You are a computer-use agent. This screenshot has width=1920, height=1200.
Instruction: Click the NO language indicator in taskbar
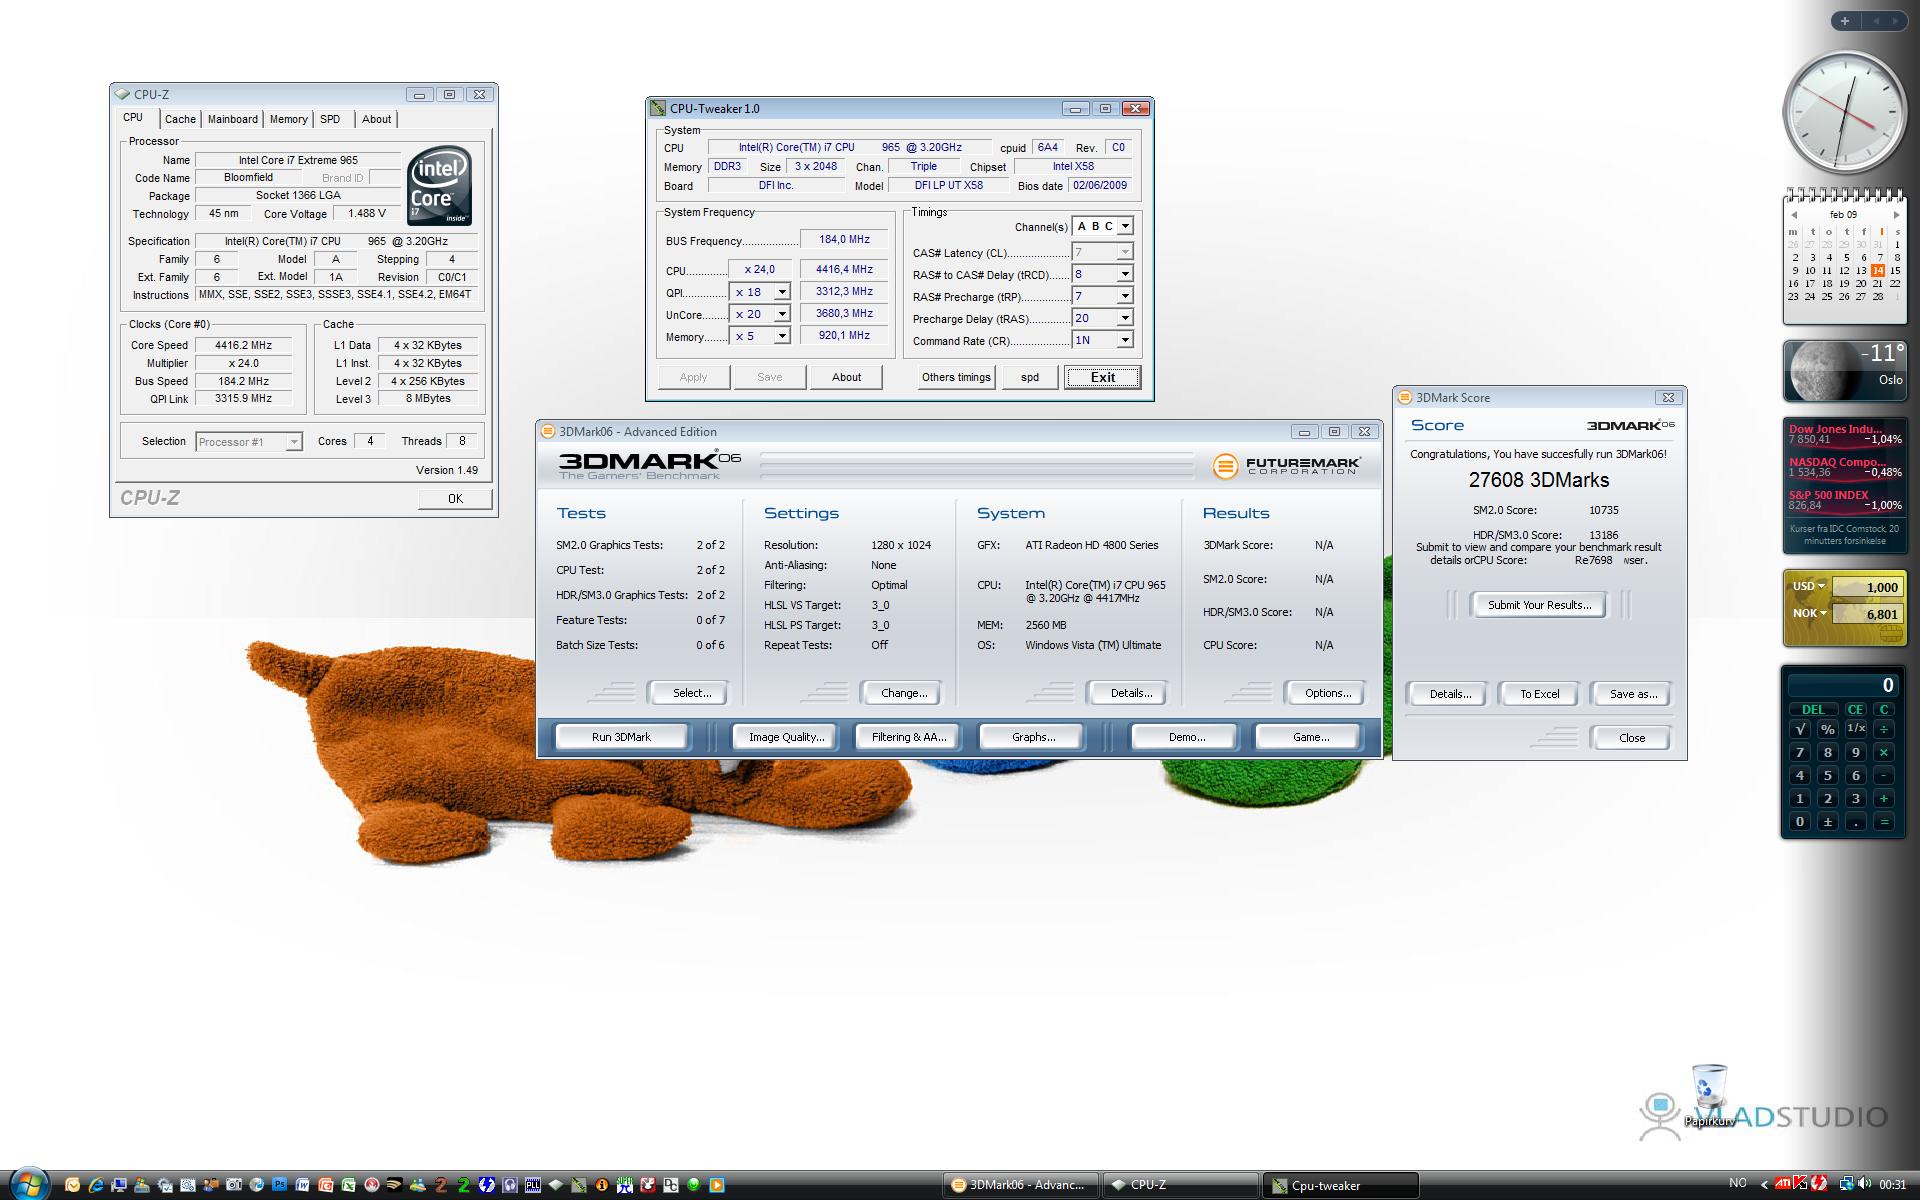pyautogui.click(x=1738, y=1183)
